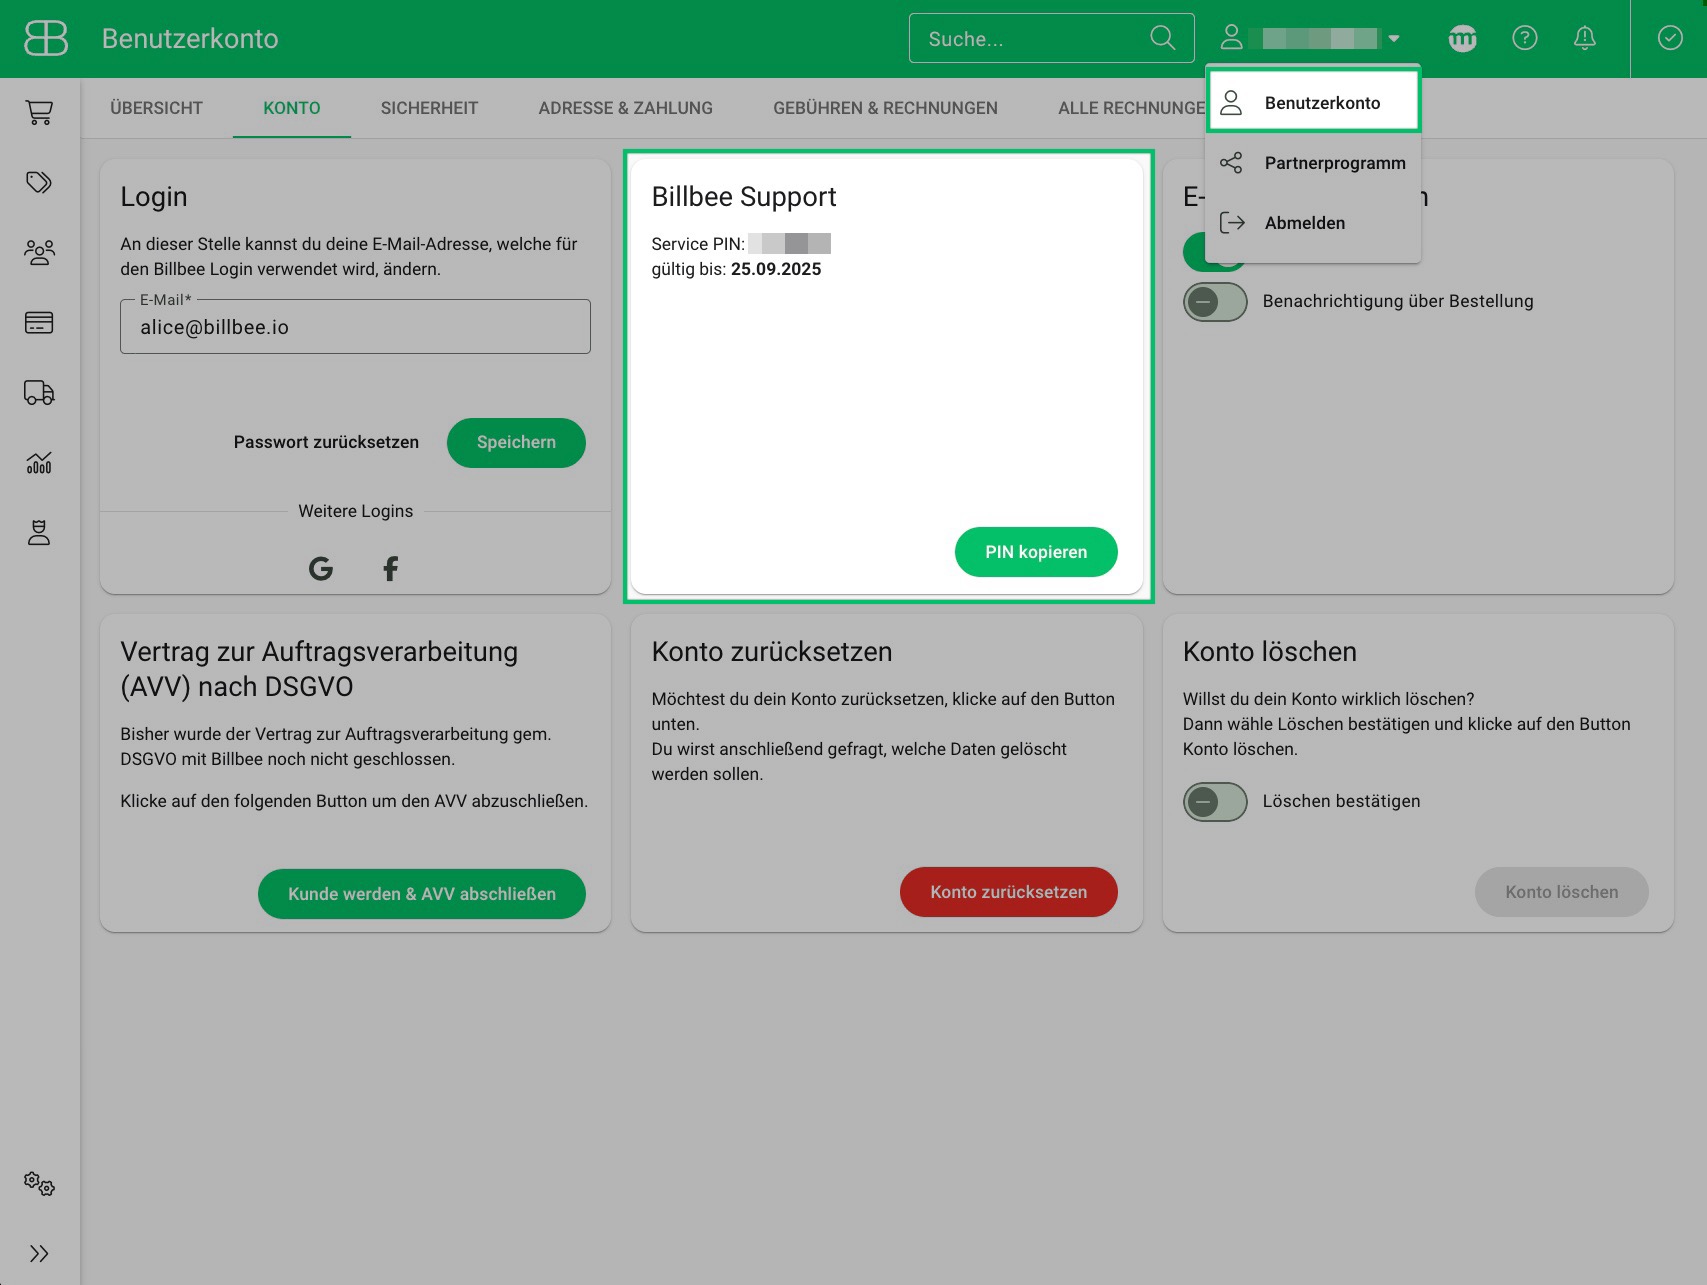Open the settings gears sidebar icon

[x=39, y=1184]
